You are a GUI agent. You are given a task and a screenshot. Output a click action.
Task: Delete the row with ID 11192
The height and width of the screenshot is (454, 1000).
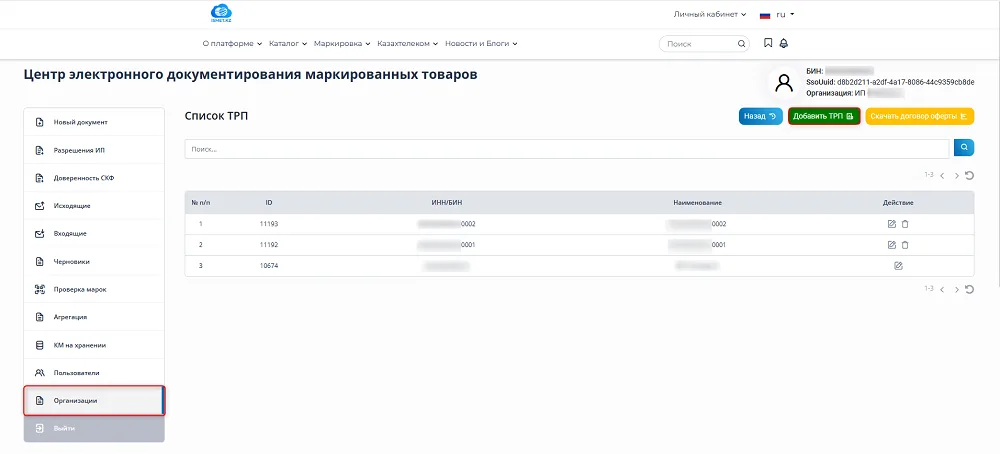tap(905, 245)
